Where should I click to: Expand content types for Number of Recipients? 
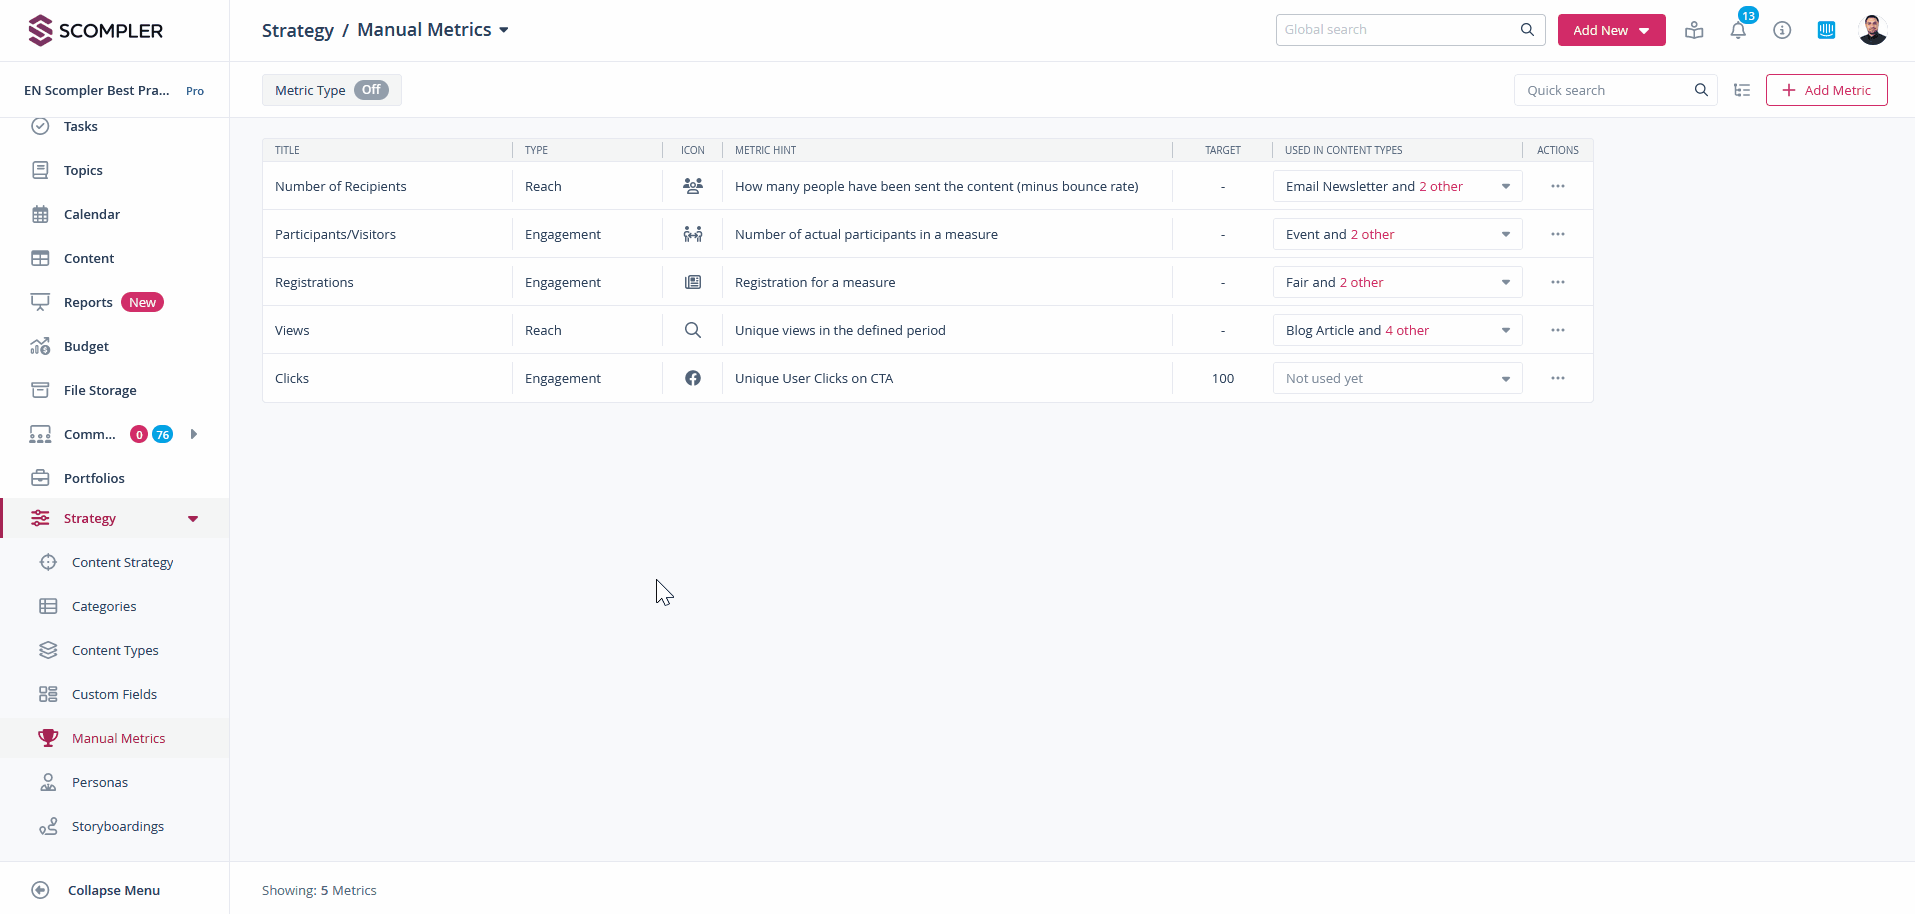point(1505,186)
